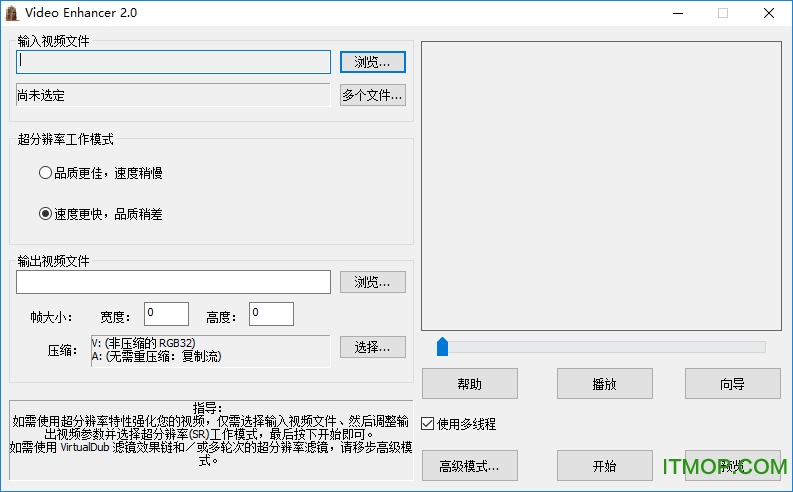Select 品质更佳，速度稍慢 quality mode

45,173
